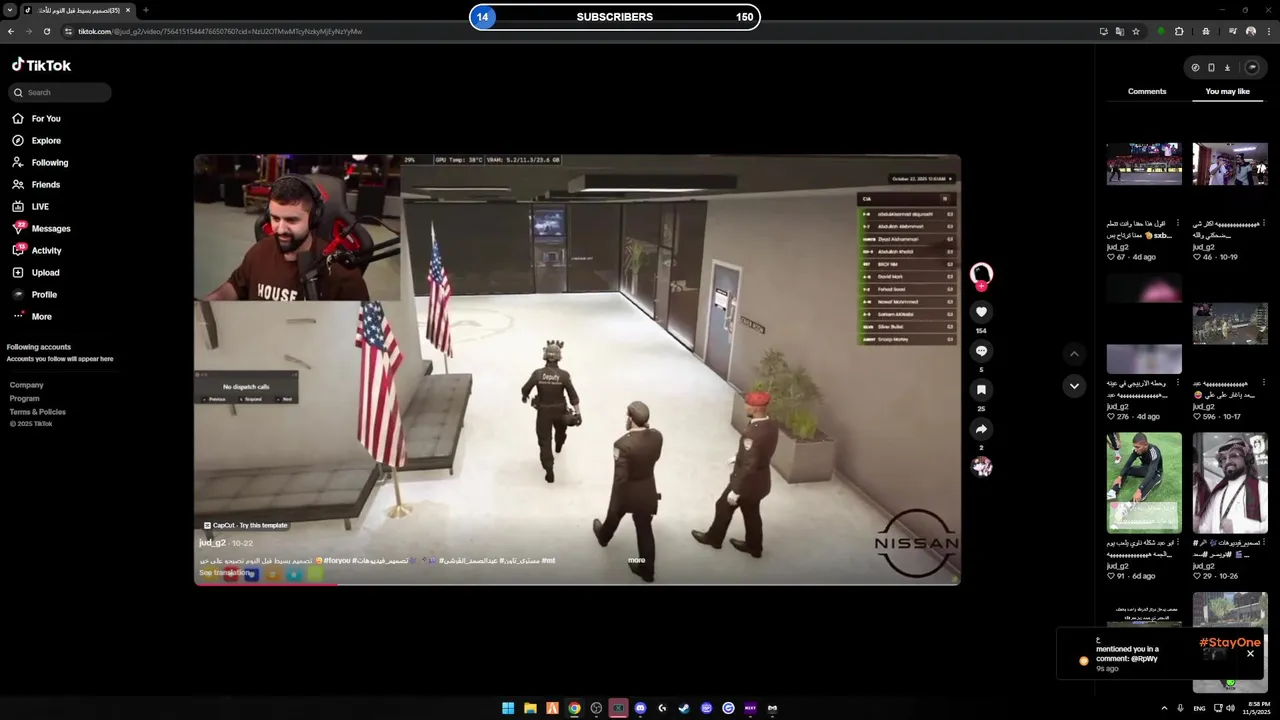Expand the Chrome tab search dropdown
Screen dimensions: 1280x720
9,10
